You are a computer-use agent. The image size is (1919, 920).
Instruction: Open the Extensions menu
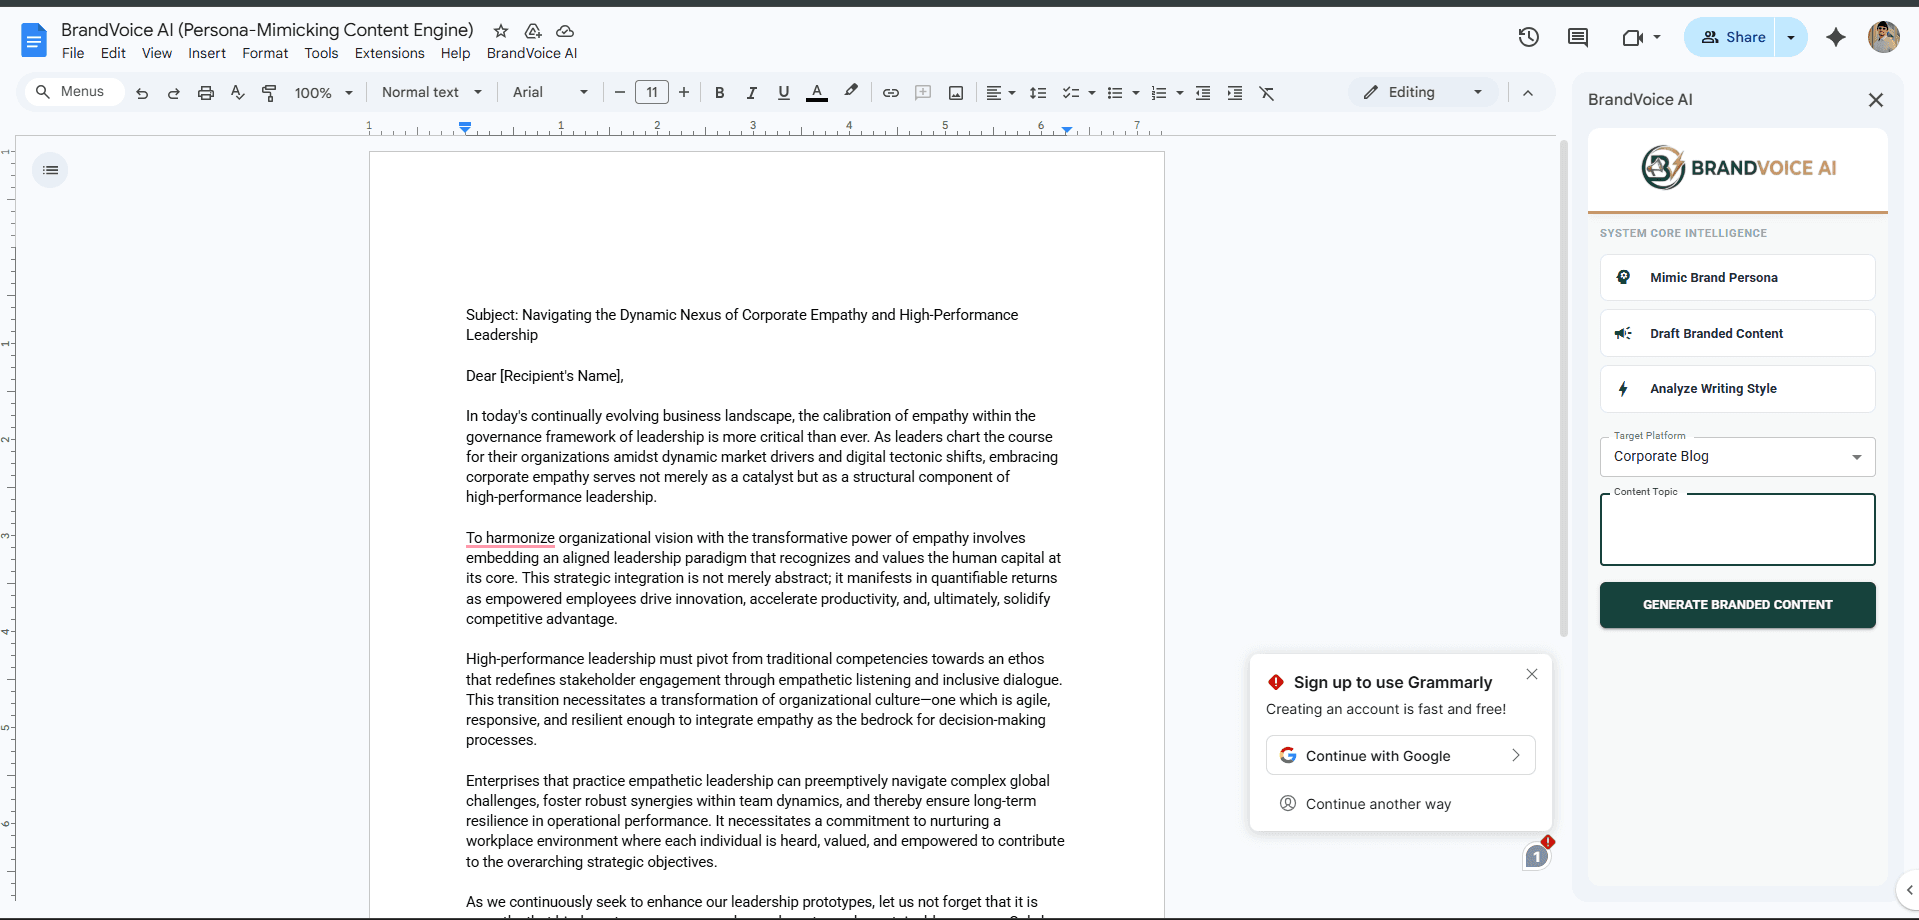[390, 53]
